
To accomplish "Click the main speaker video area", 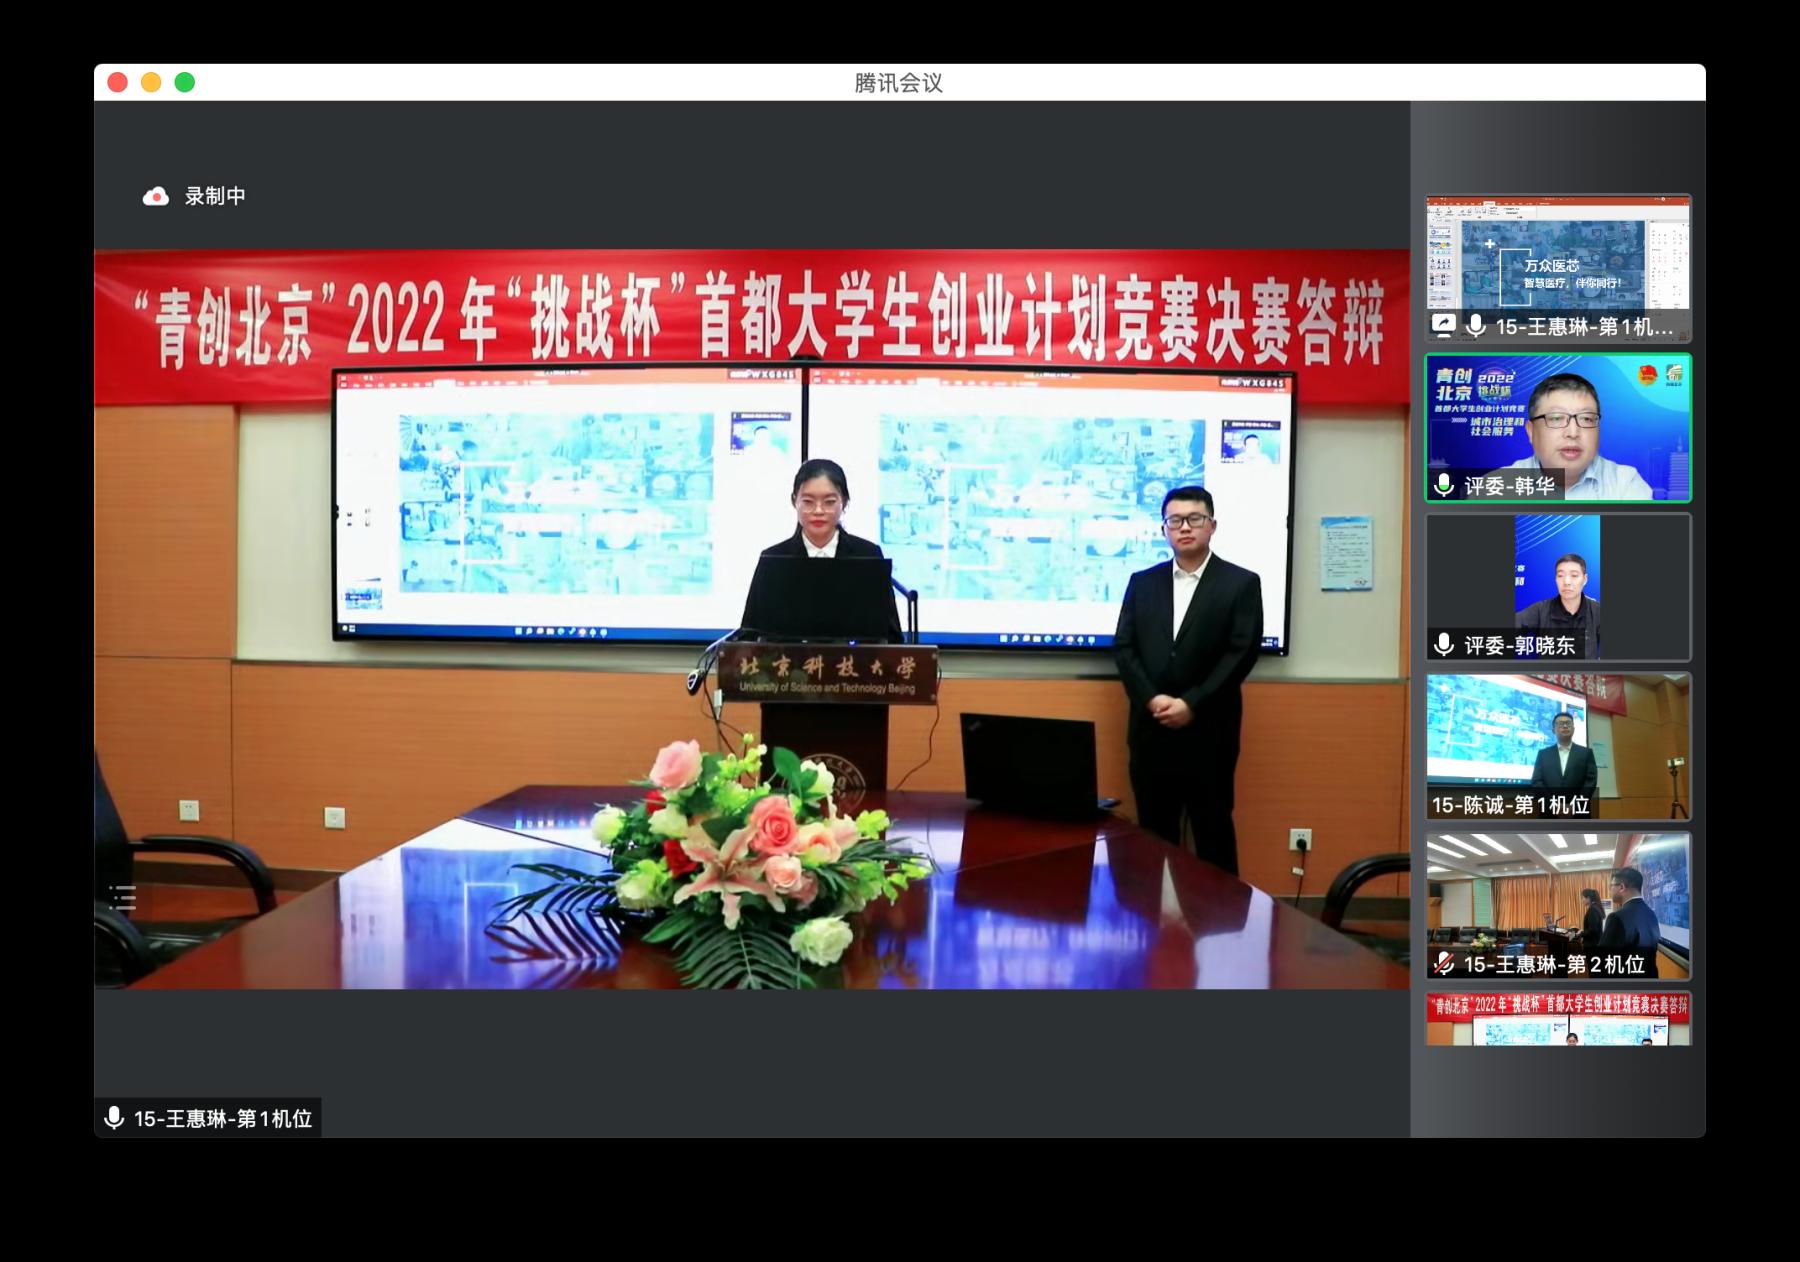I will coord(750,620).
